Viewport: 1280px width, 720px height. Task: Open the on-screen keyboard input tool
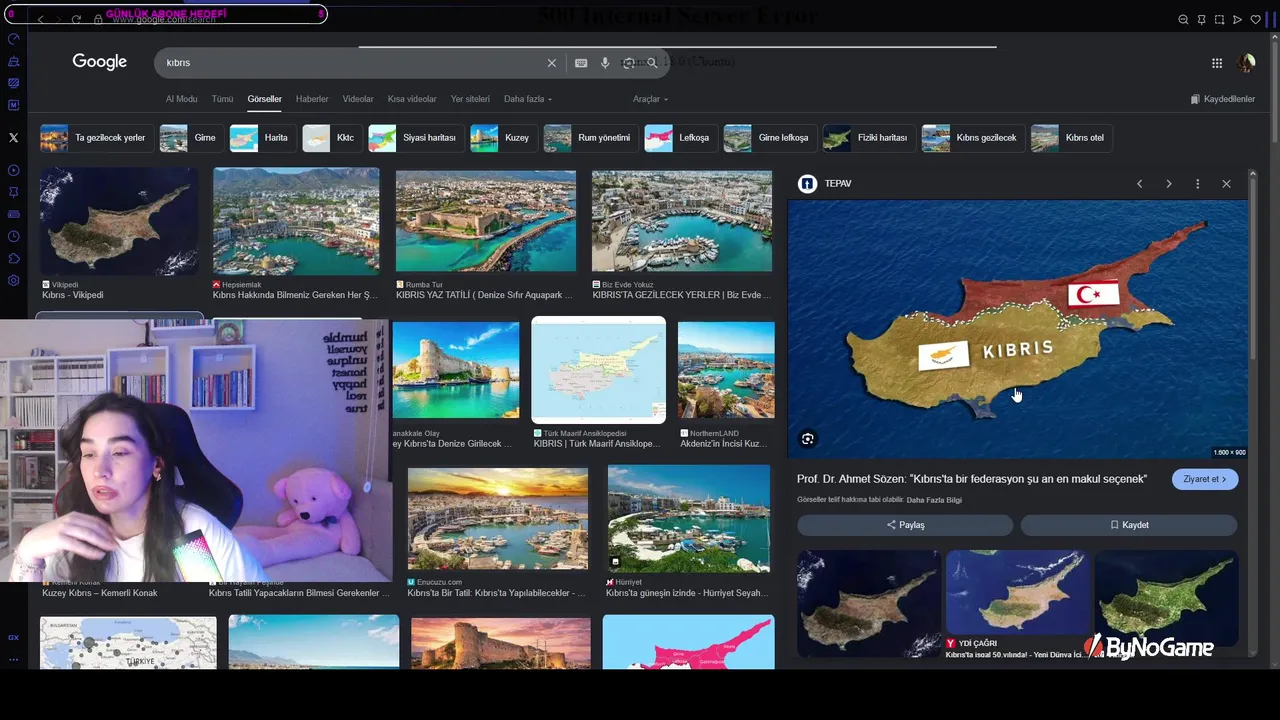tap(581, 63)
